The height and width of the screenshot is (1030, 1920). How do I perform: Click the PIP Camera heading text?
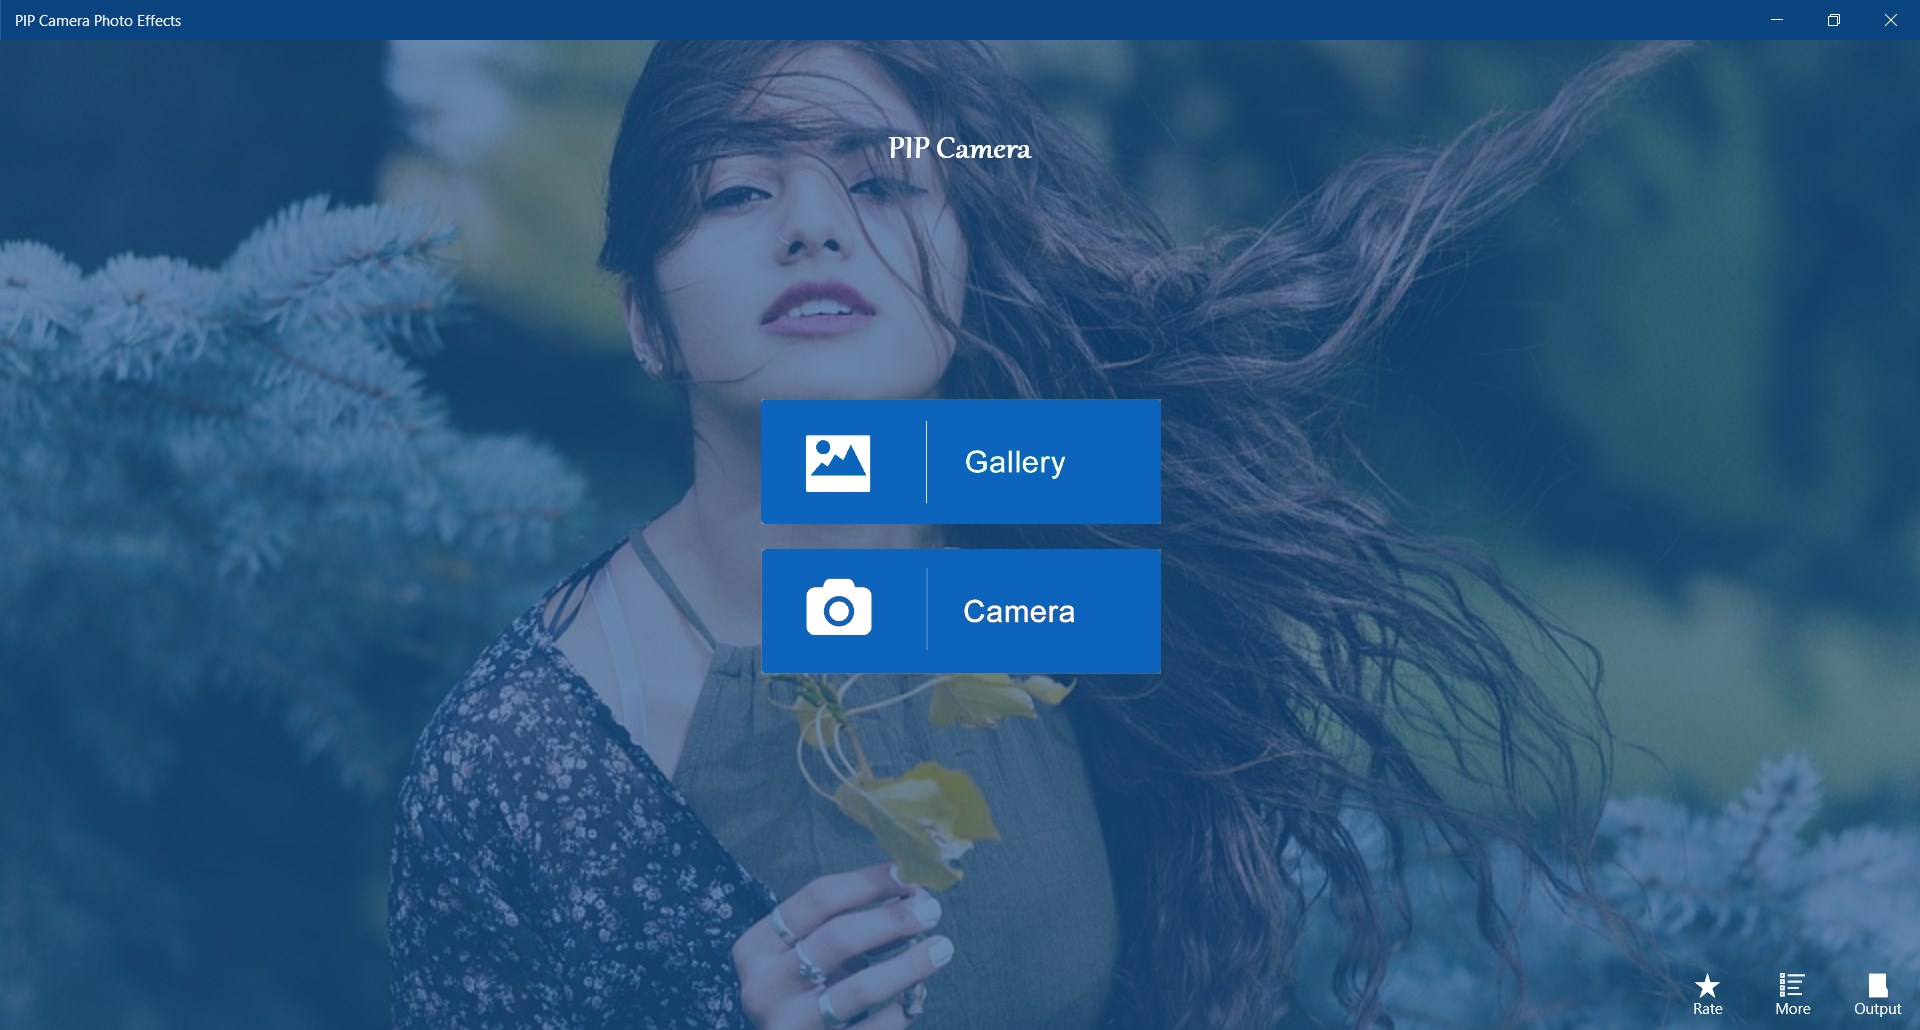click(x=960, y=149)
